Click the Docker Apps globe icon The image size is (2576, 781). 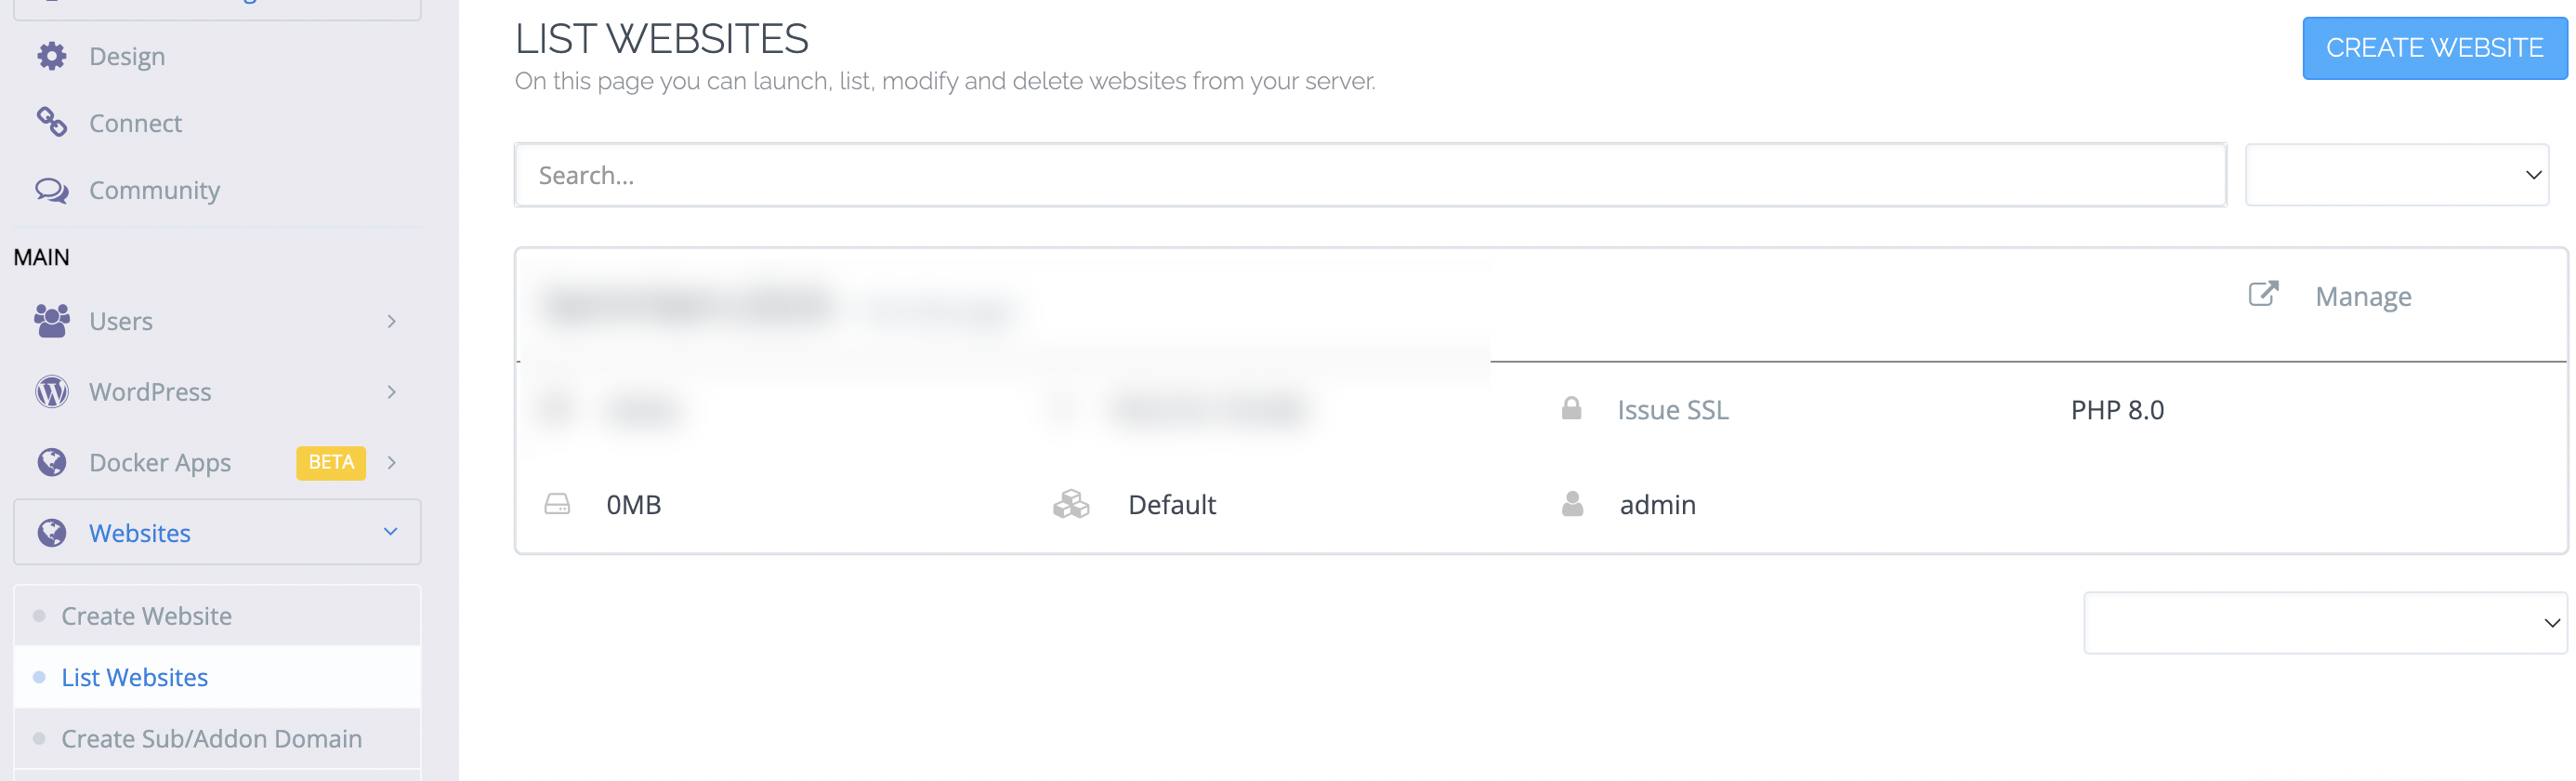click(52, 462)
